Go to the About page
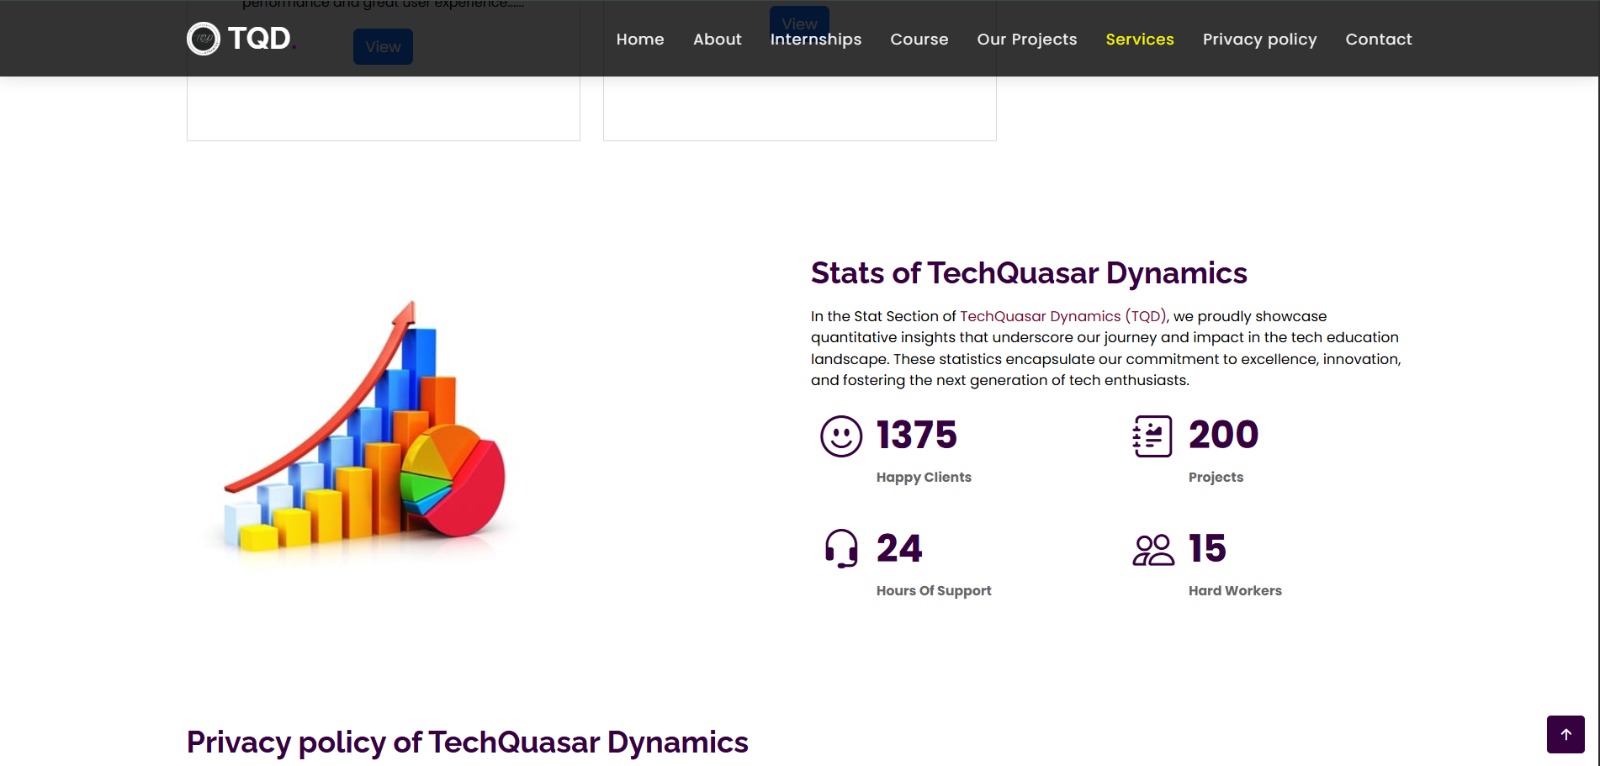Image resolution: width=1600 pixels, height=766 pixels. pyautogui.click(x=717, y=39)
